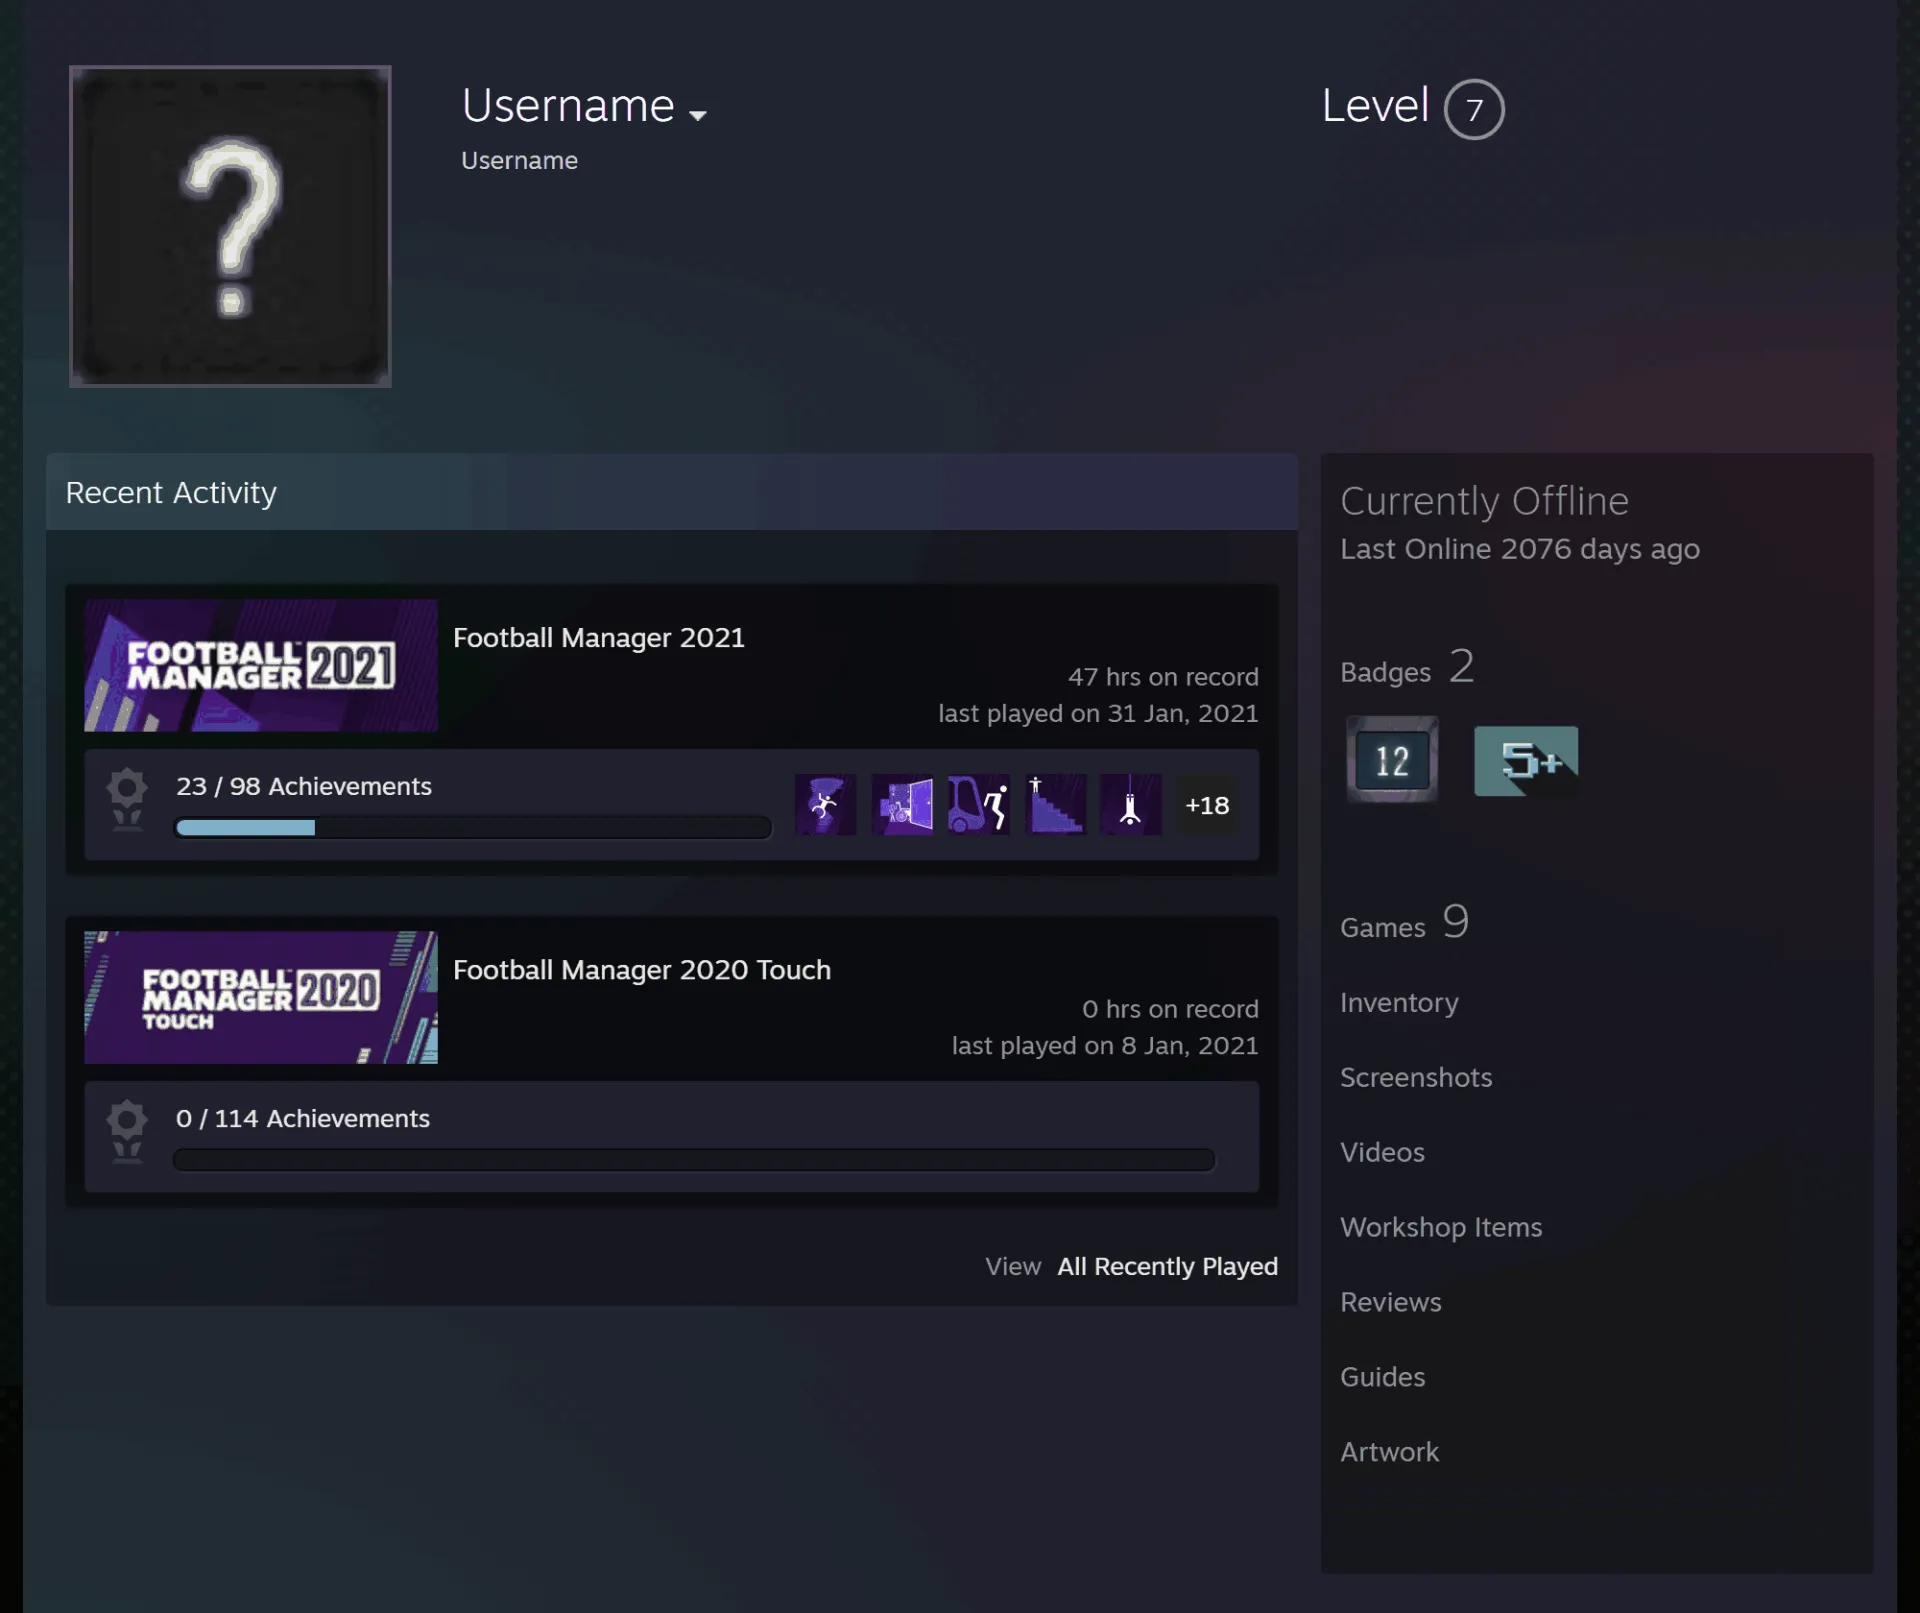Click the question mark profile avatar
The height and width of the screenshot is (1613, 1920).
(x=230, y=226)
